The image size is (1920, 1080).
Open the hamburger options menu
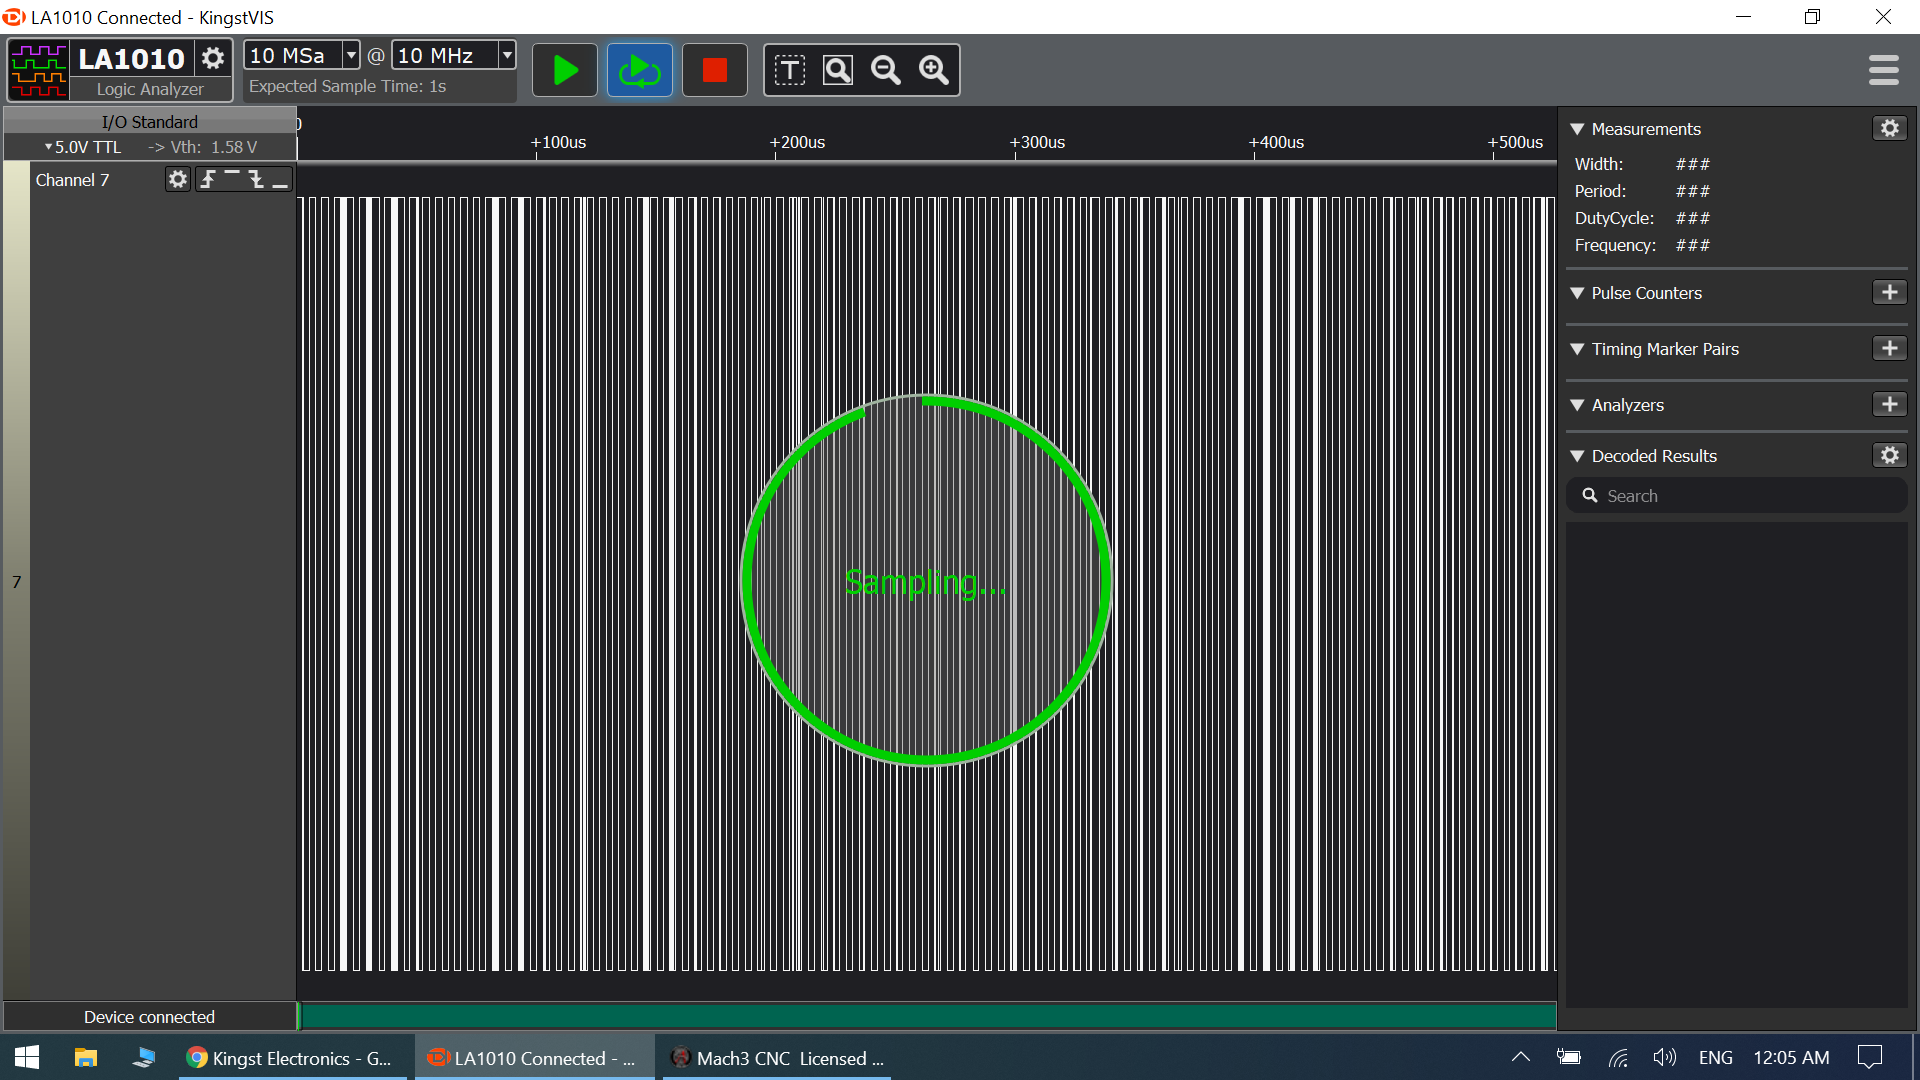(x=1883, y=70)
